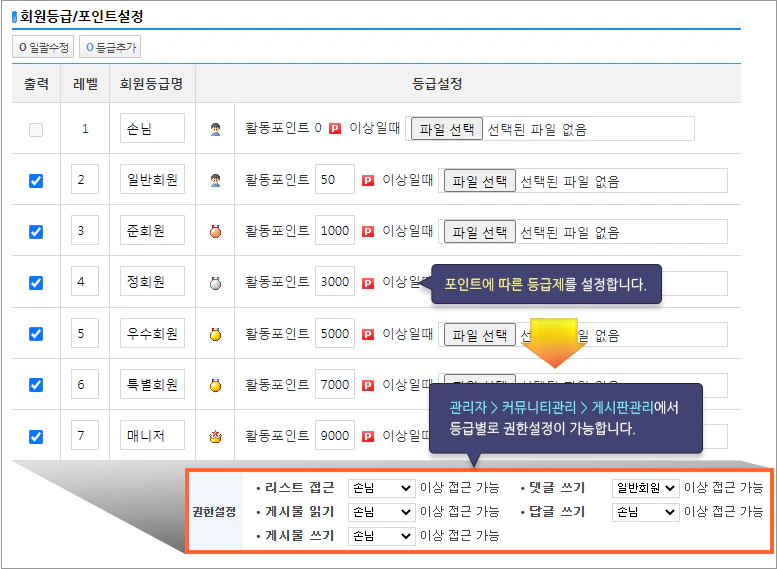The width and height of the screenshot is (777, 569).
Task: Uncheck the 우수회원 output checkbox
Action: [36, 334]
